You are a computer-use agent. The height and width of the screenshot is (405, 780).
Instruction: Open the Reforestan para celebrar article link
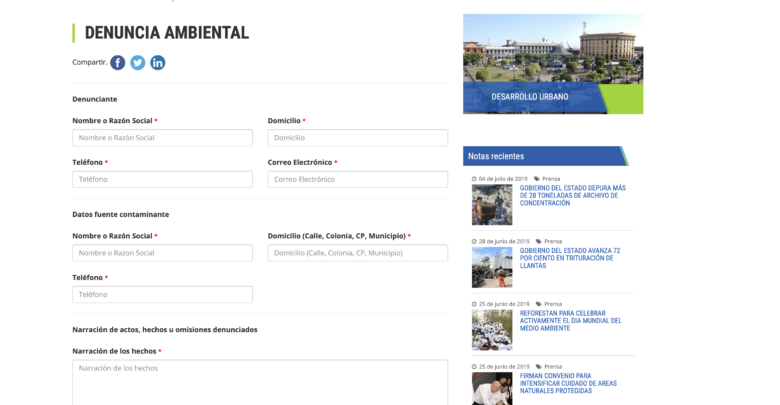point(571,321)
